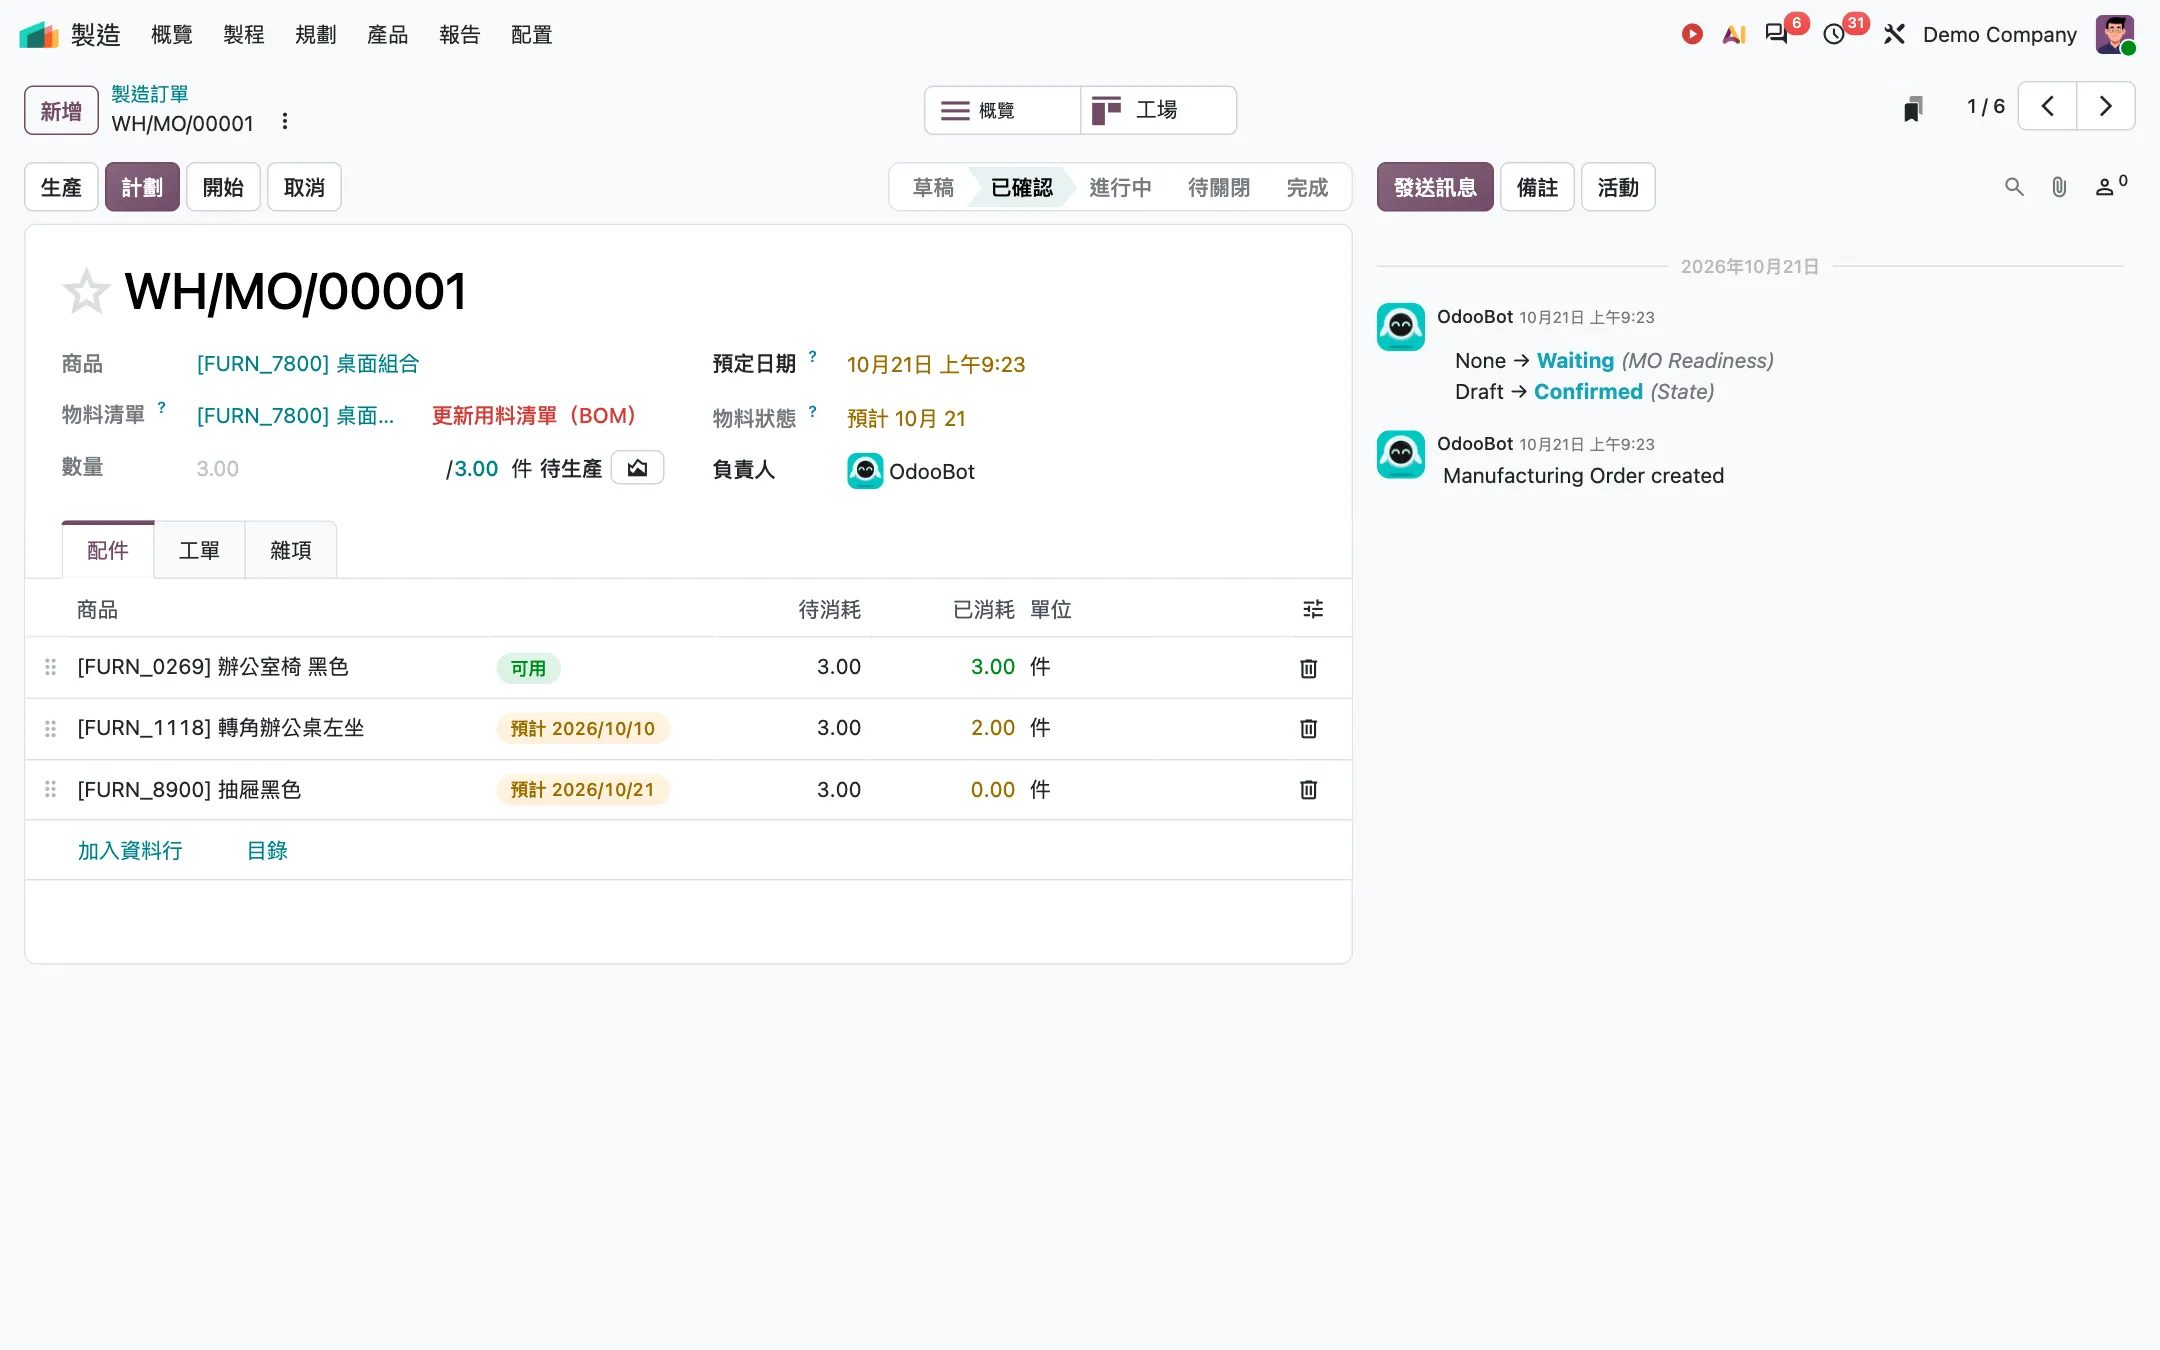Image resolution: width=2160 pixels, height=1350 pixels.
Task: Toggle the priority star for WH/MO/00001
Action: pyautogui.click(x=85, y=291)
